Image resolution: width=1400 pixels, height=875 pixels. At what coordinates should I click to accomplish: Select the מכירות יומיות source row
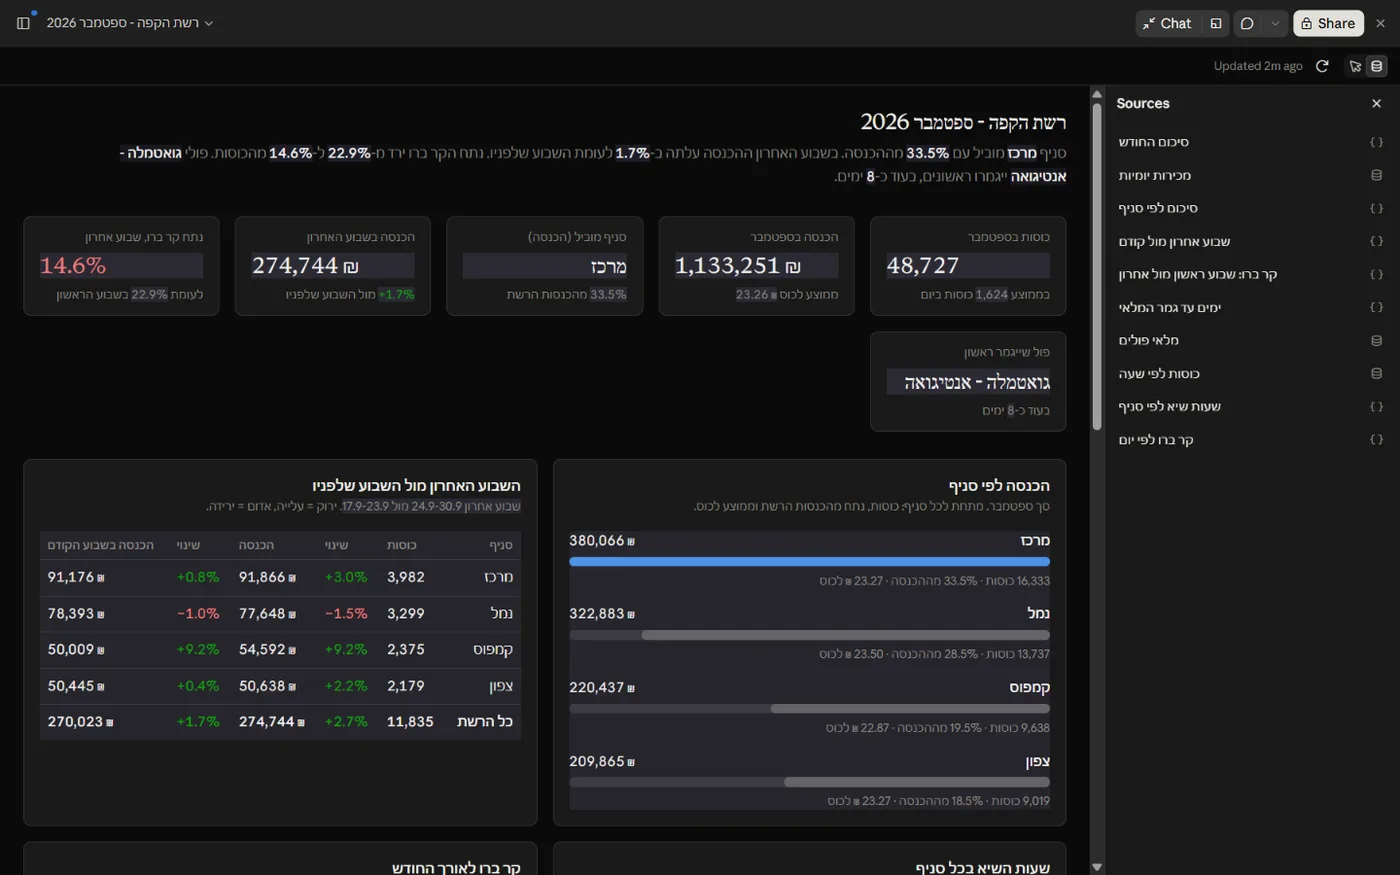(1250, 175)
